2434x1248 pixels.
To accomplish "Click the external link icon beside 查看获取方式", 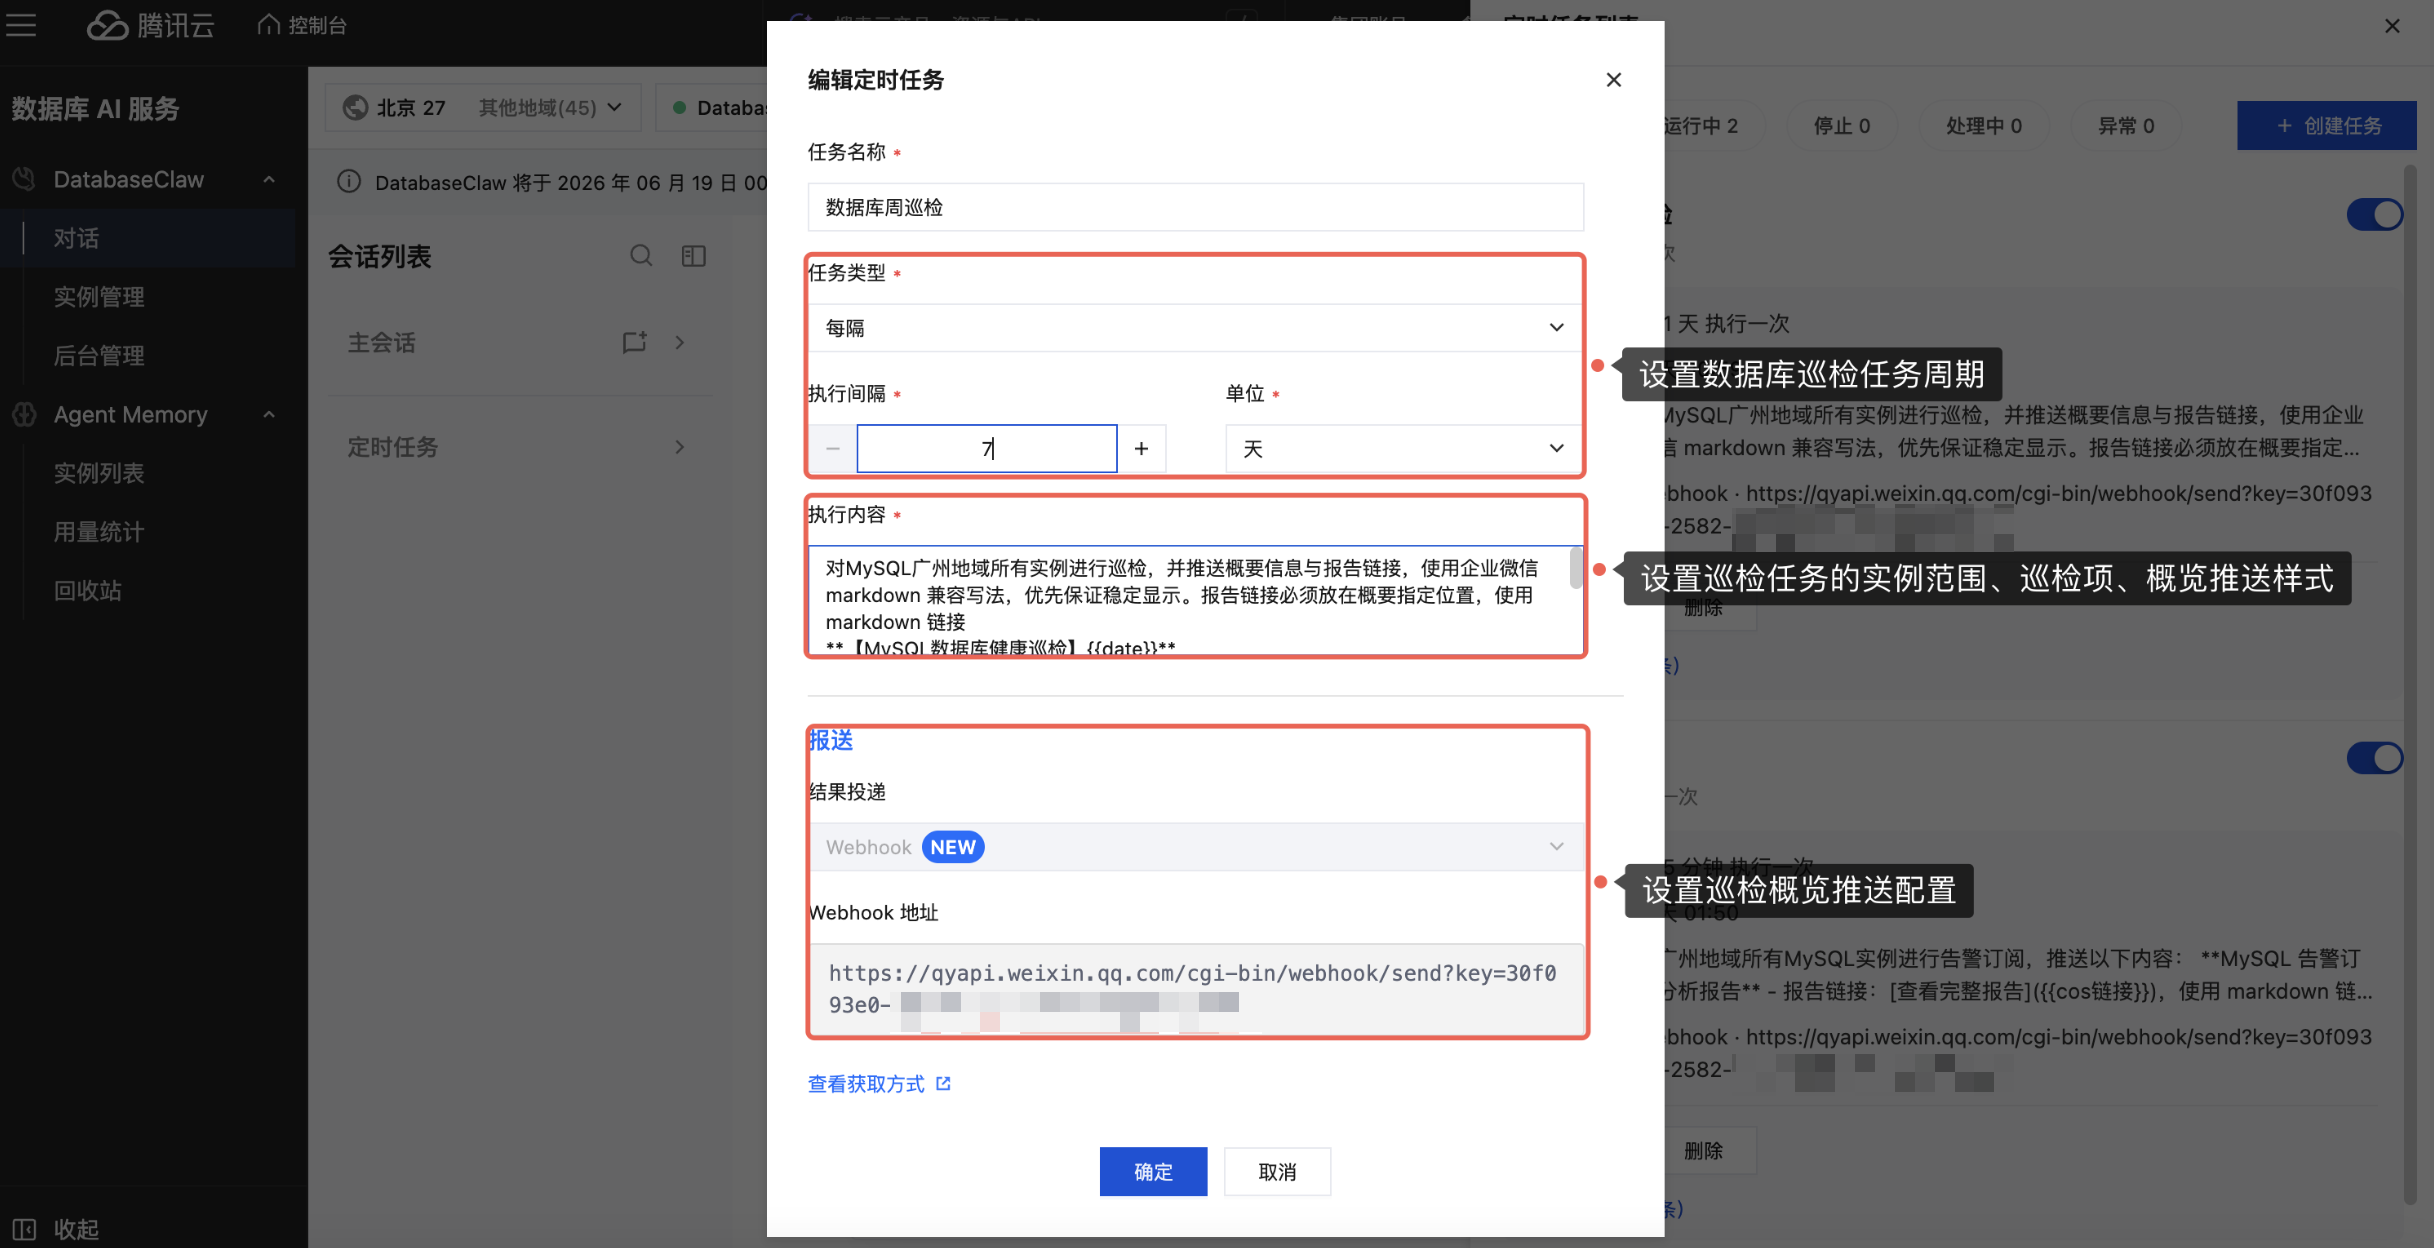I will [x=943, y=1083].
